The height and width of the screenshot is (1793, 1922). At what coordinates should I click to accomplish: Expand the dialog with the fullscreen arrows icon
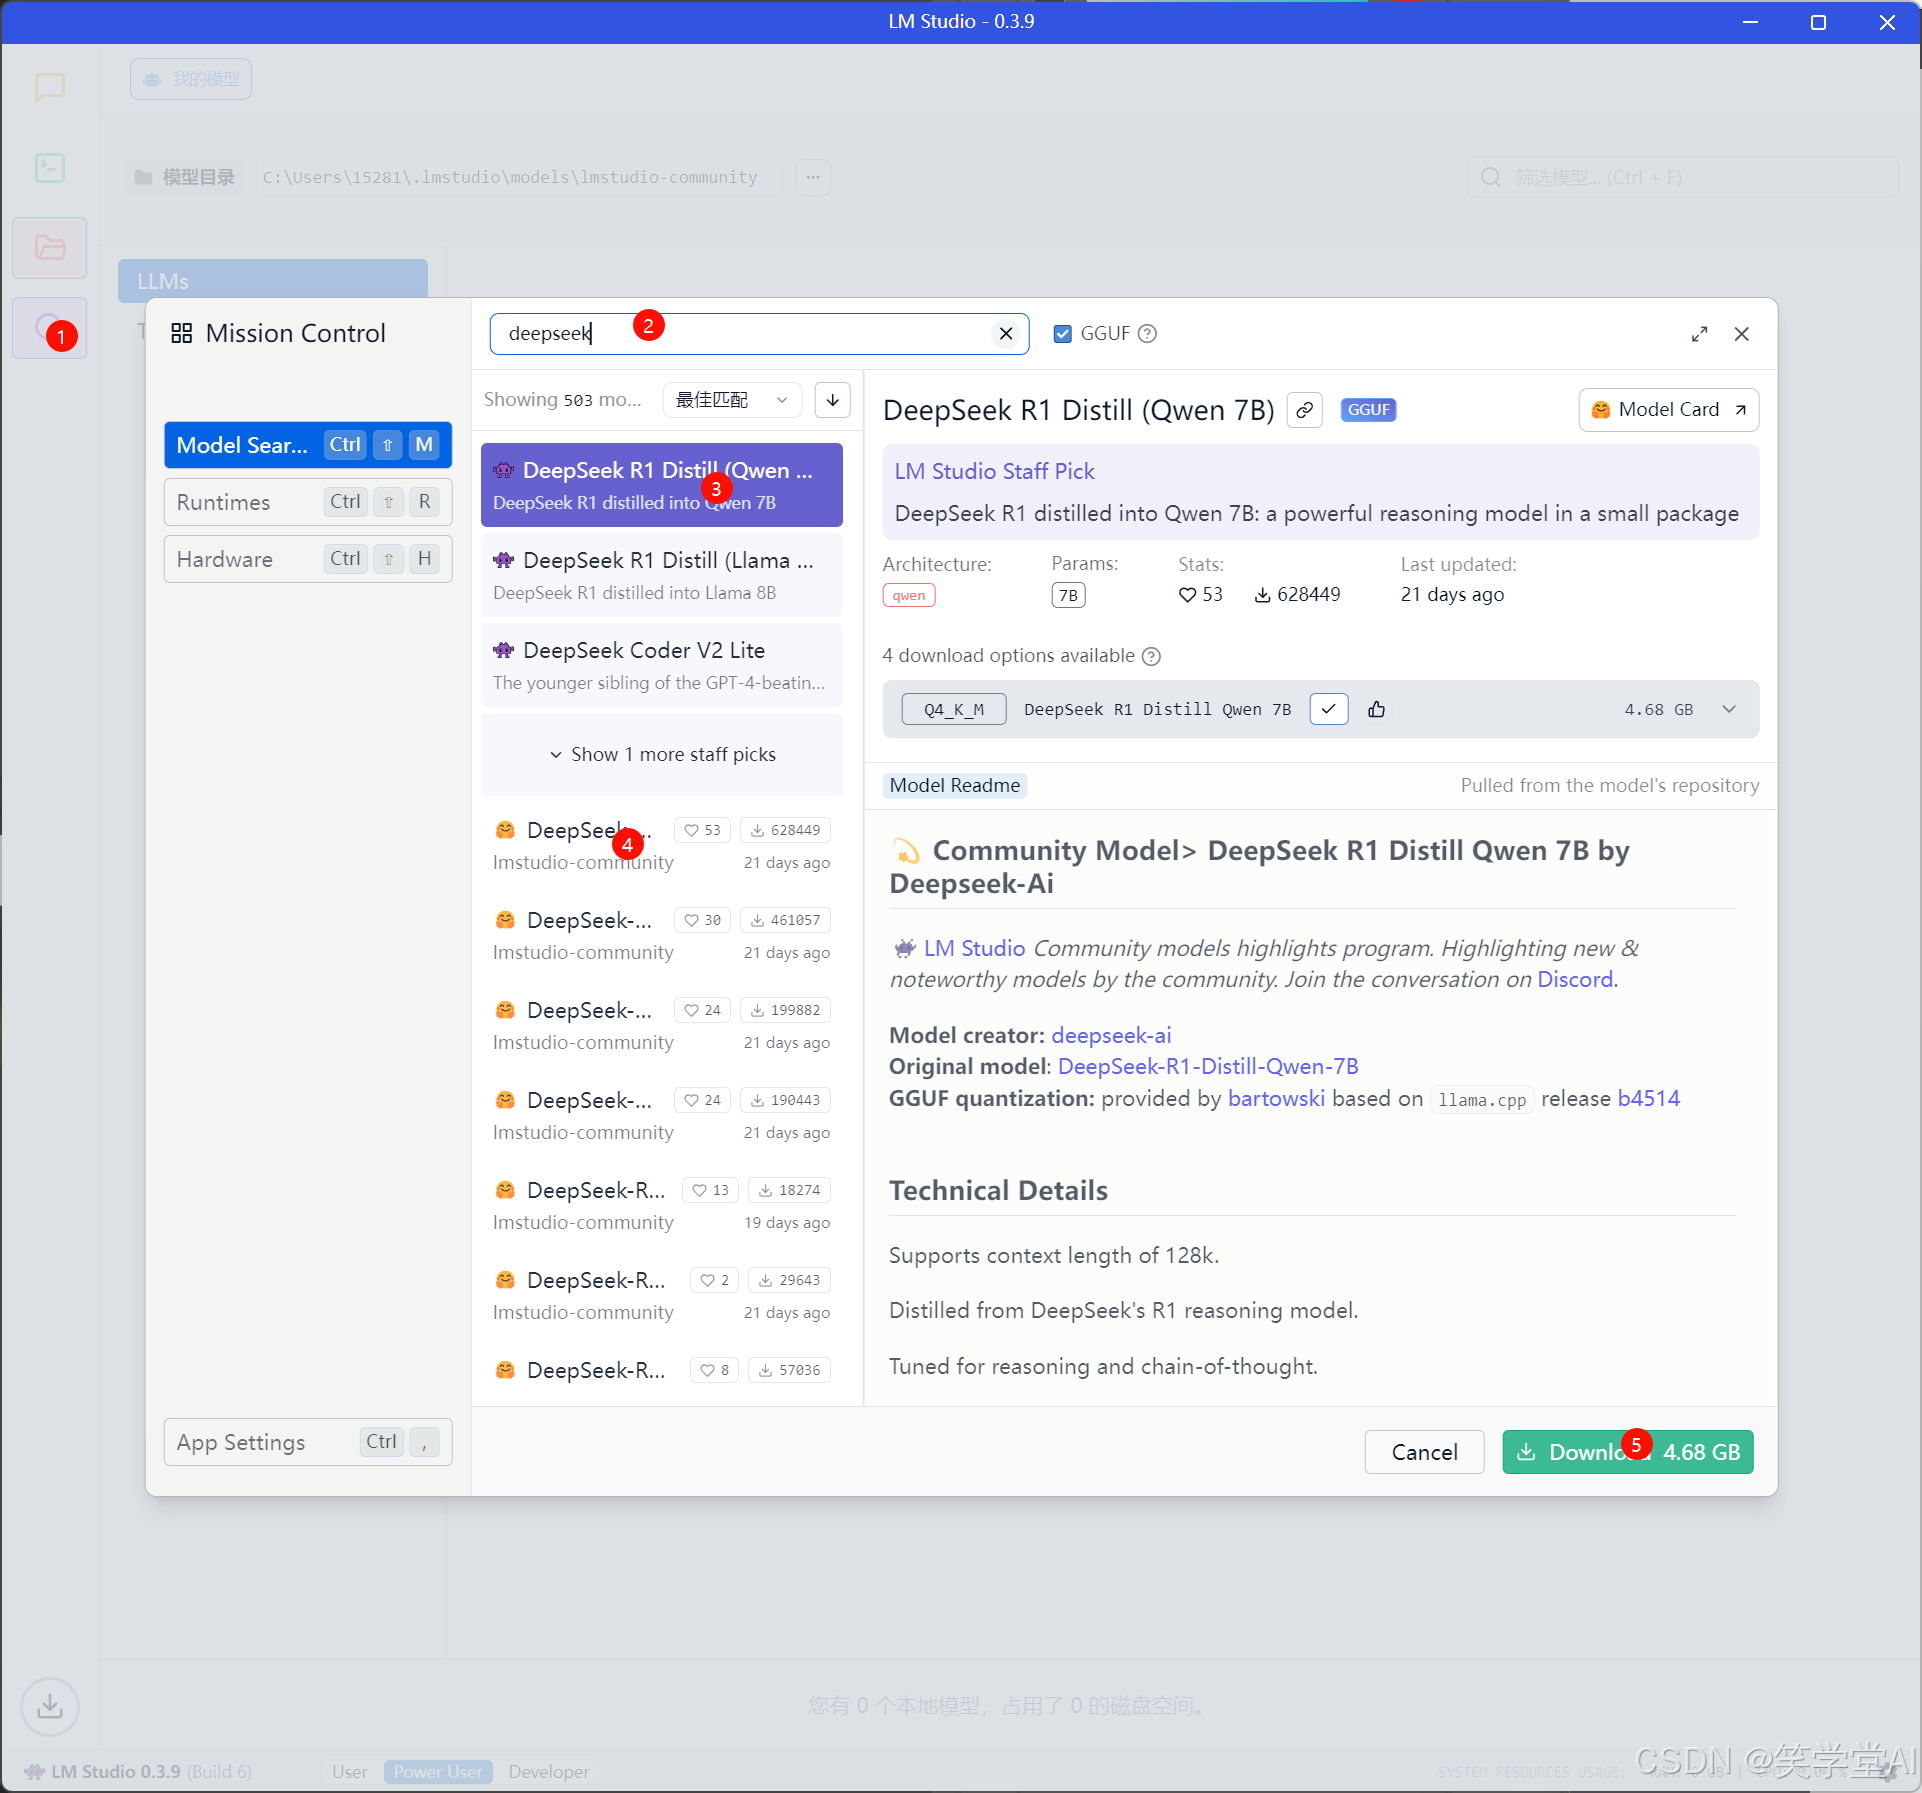coord(1699,334)
